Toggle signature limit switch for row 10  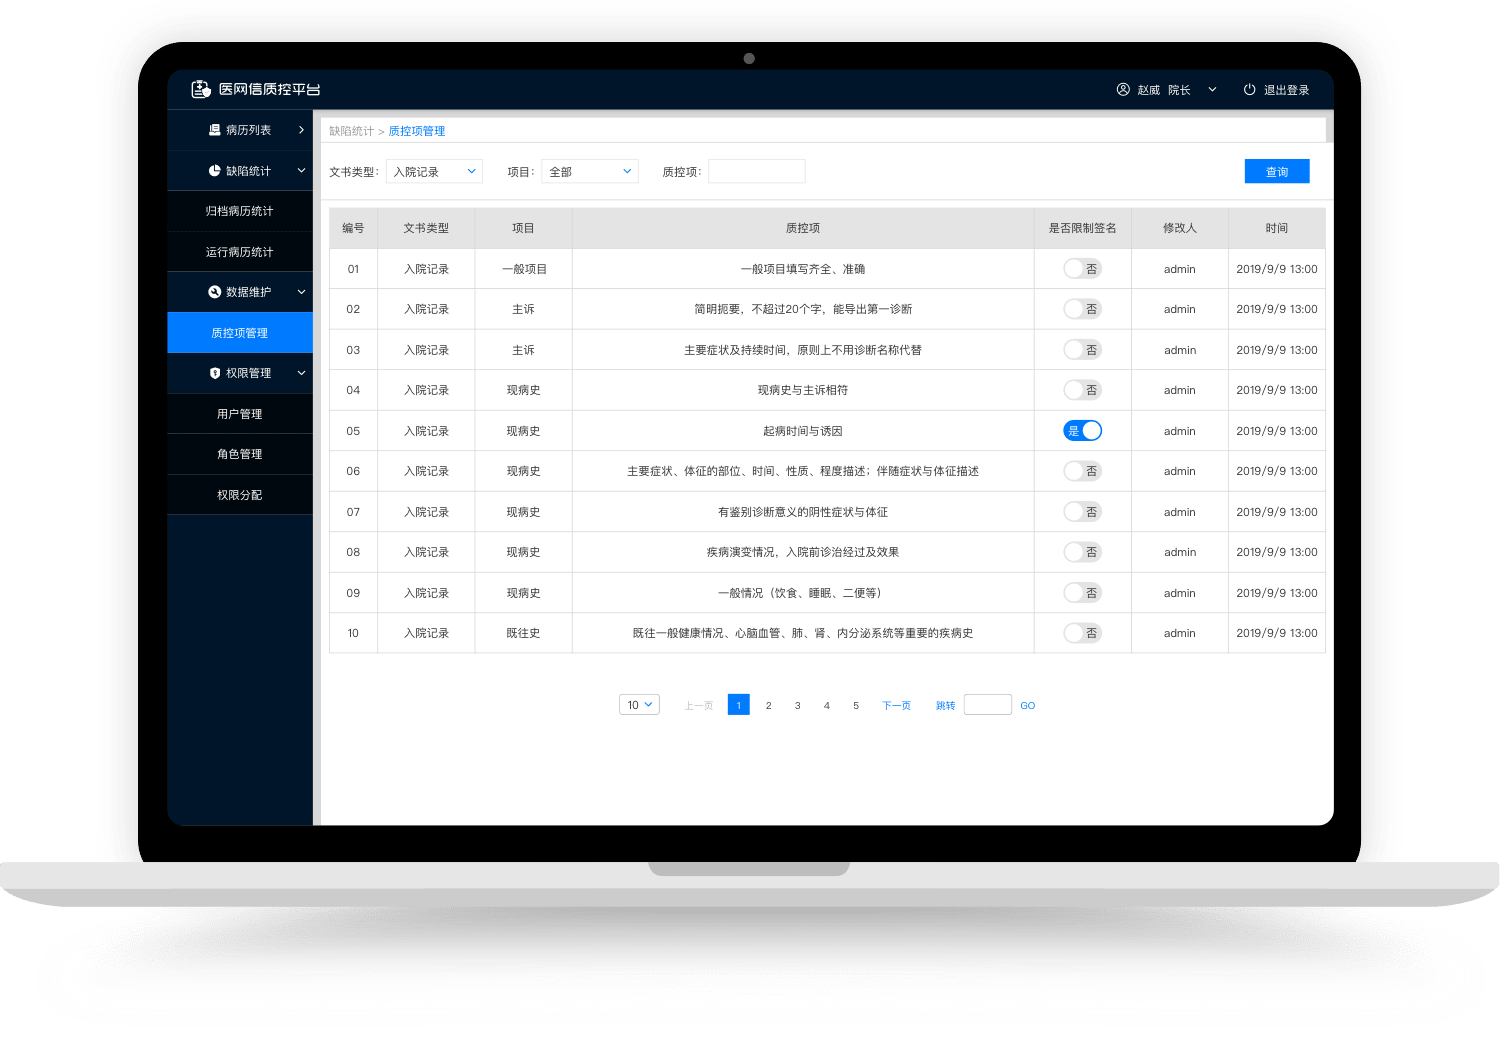[1082, 633]
